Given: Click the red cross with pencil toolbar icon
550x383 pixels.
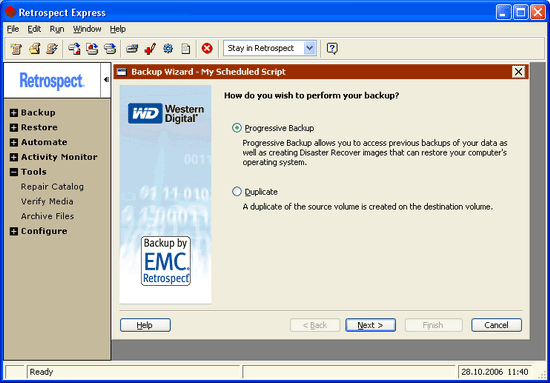Looking at the screenshot, I should tap(150, 48).
